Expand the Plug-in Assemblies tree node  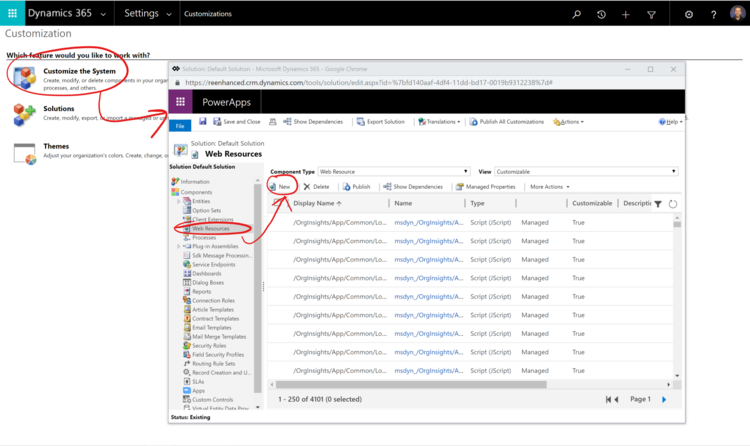(x=178, y=246)
